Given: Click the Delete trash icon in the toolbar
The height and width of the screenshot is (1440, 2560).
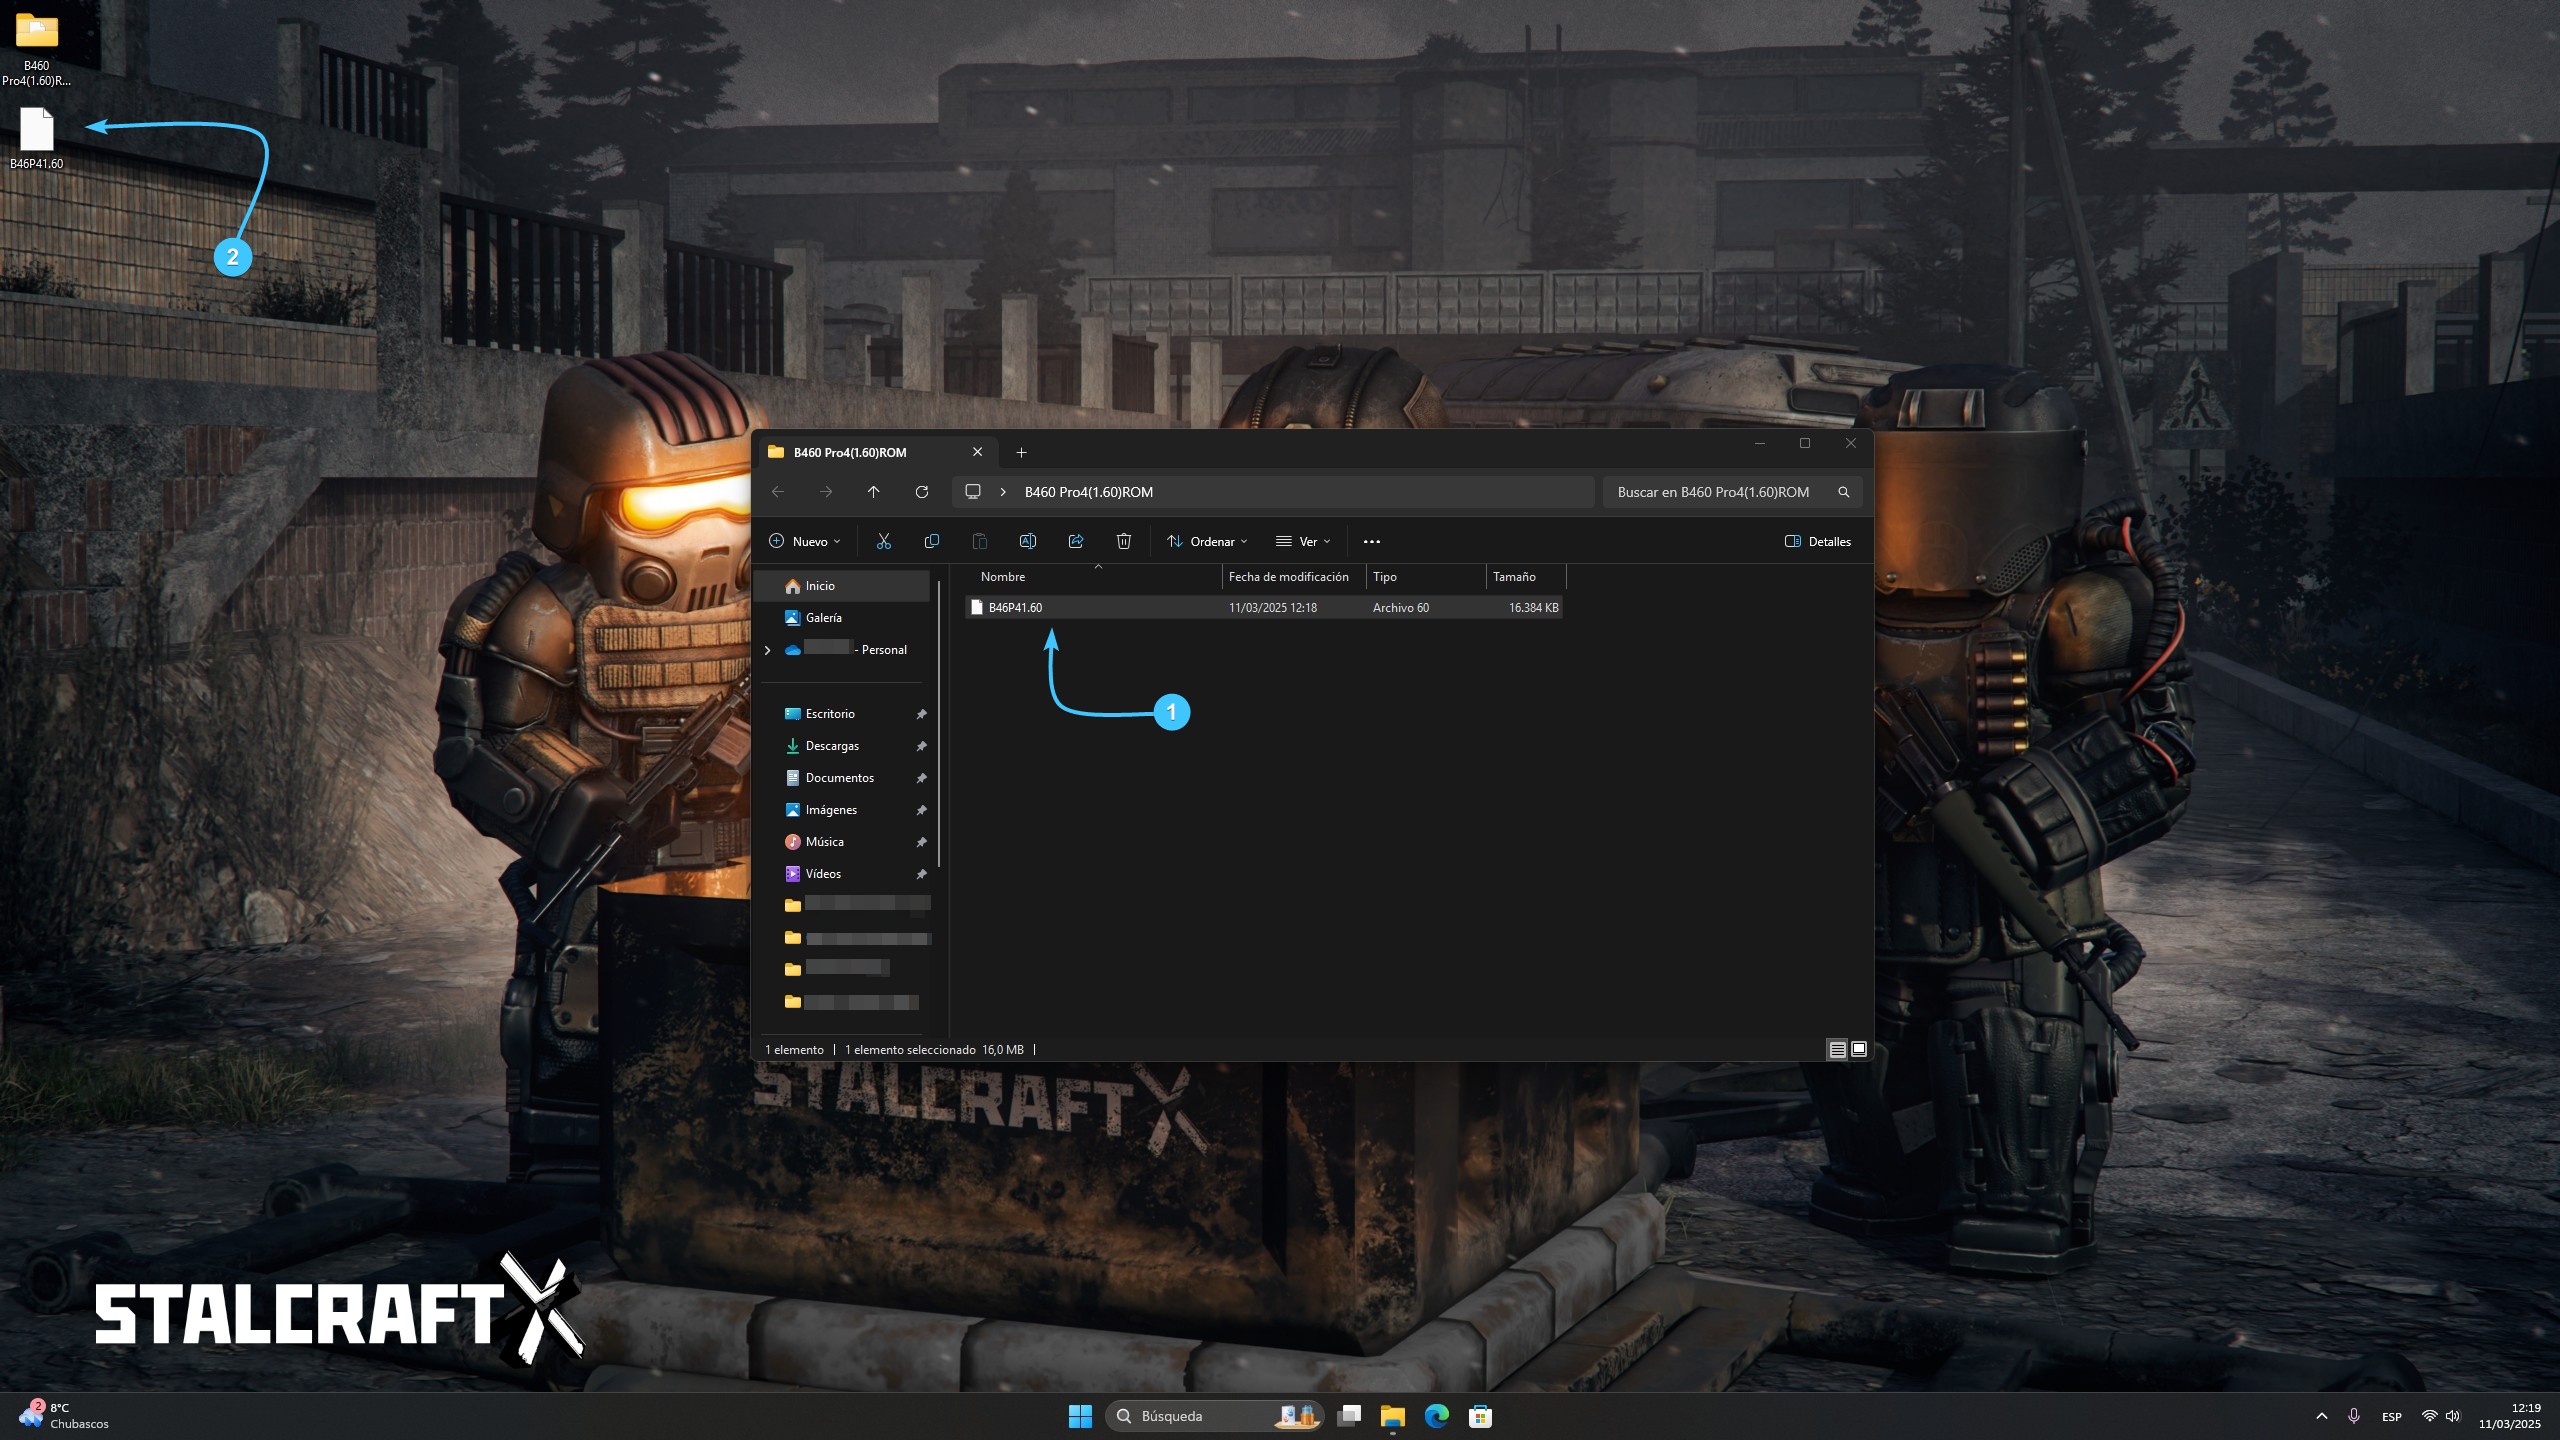Looking at the screenshot, I should tap(1123, 541).
